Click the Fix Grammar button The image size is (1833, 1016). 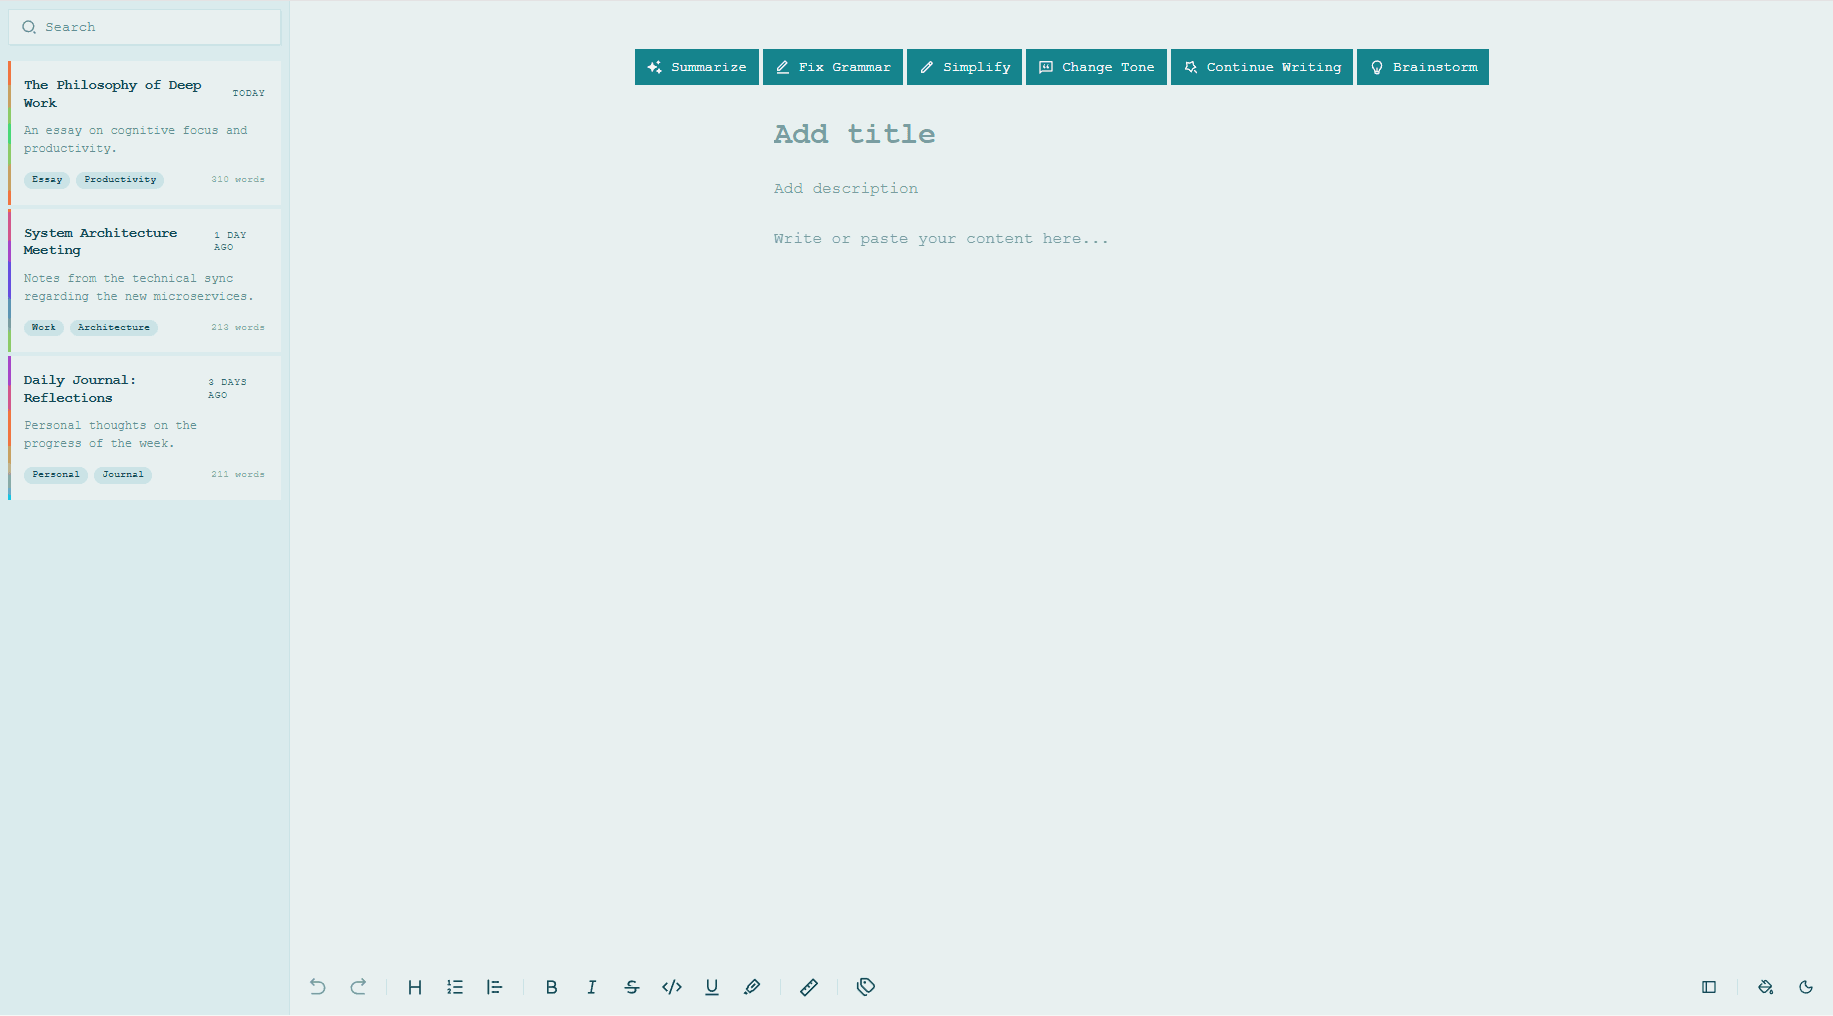(x=833, y=67)
